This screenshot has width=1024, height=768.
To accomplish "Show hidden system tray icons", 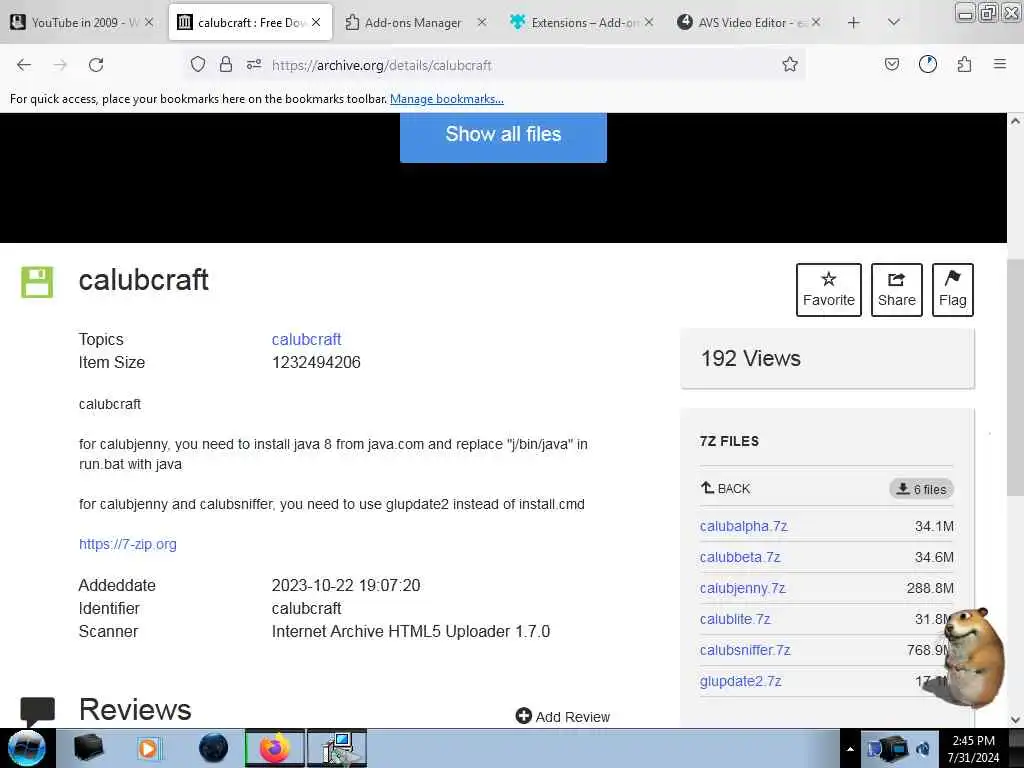I will (850, 749).
